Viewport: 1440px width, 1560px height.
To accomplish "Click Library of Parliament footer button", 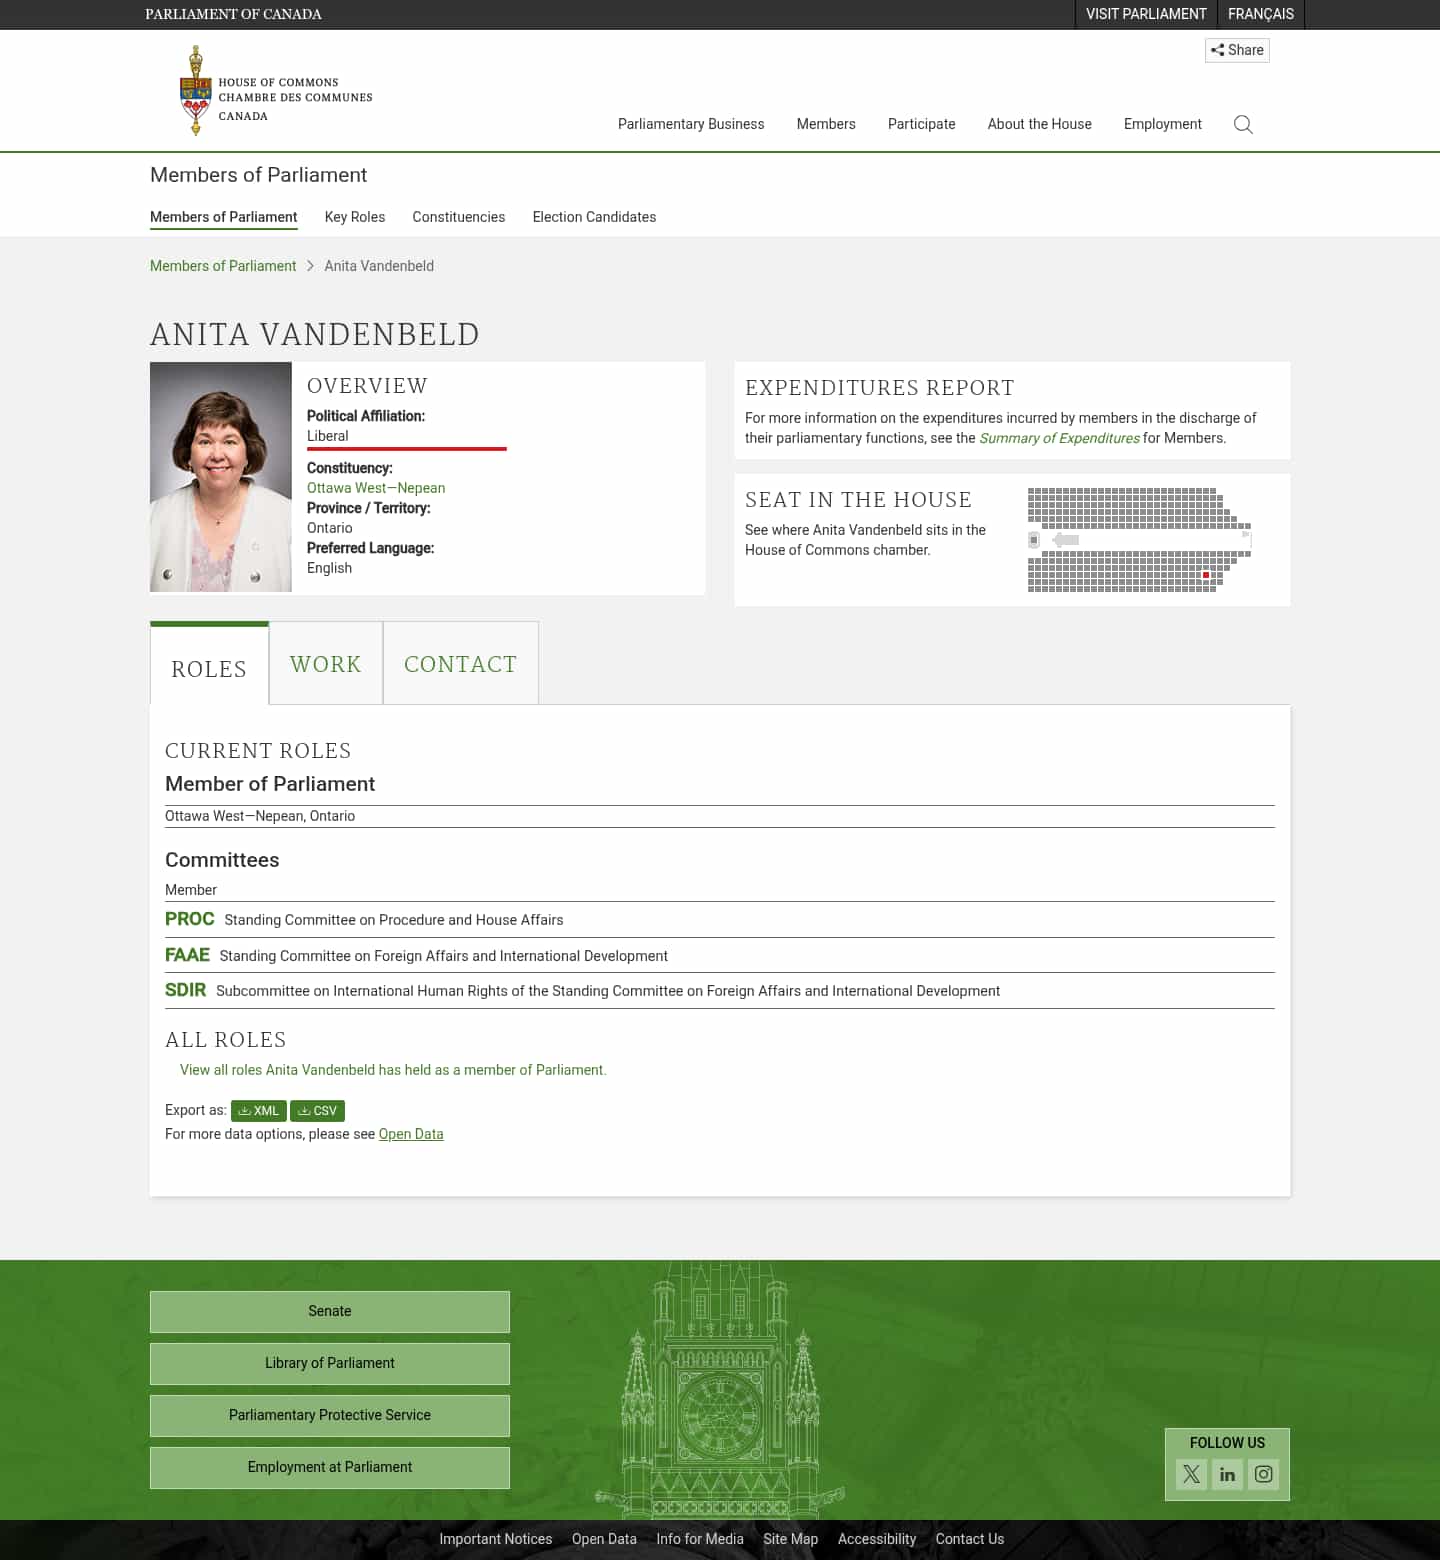I will 330,1363.
